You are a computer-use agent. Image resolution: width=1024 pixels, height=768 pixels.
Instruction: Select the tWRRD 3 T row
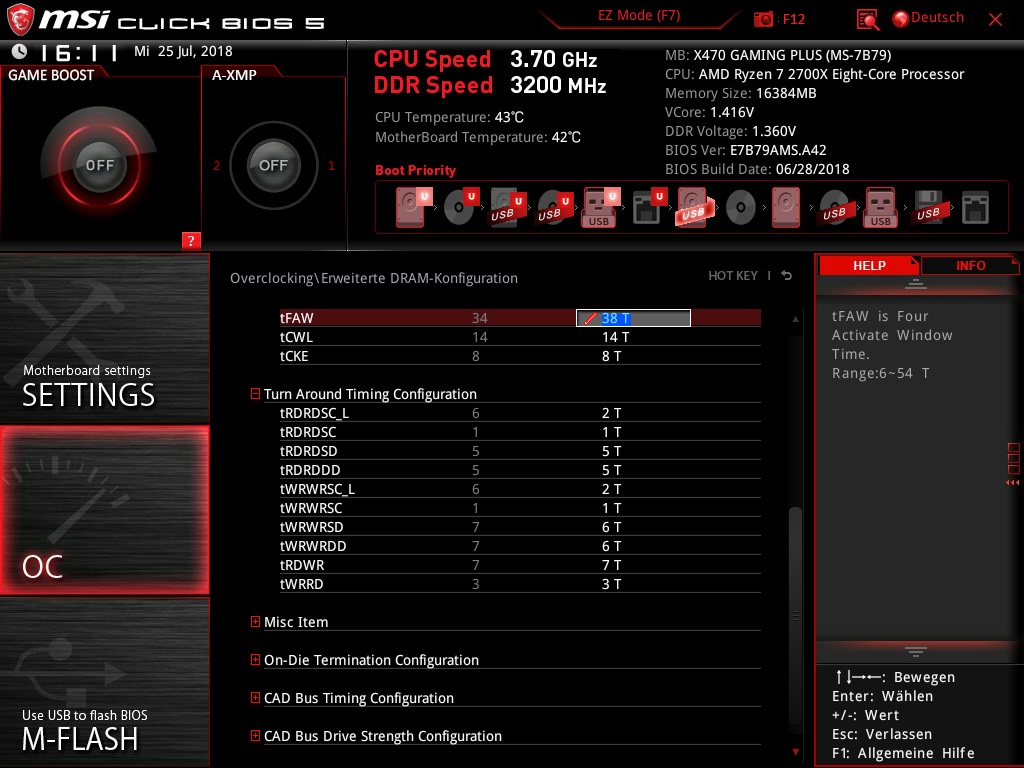click(520, 583)
